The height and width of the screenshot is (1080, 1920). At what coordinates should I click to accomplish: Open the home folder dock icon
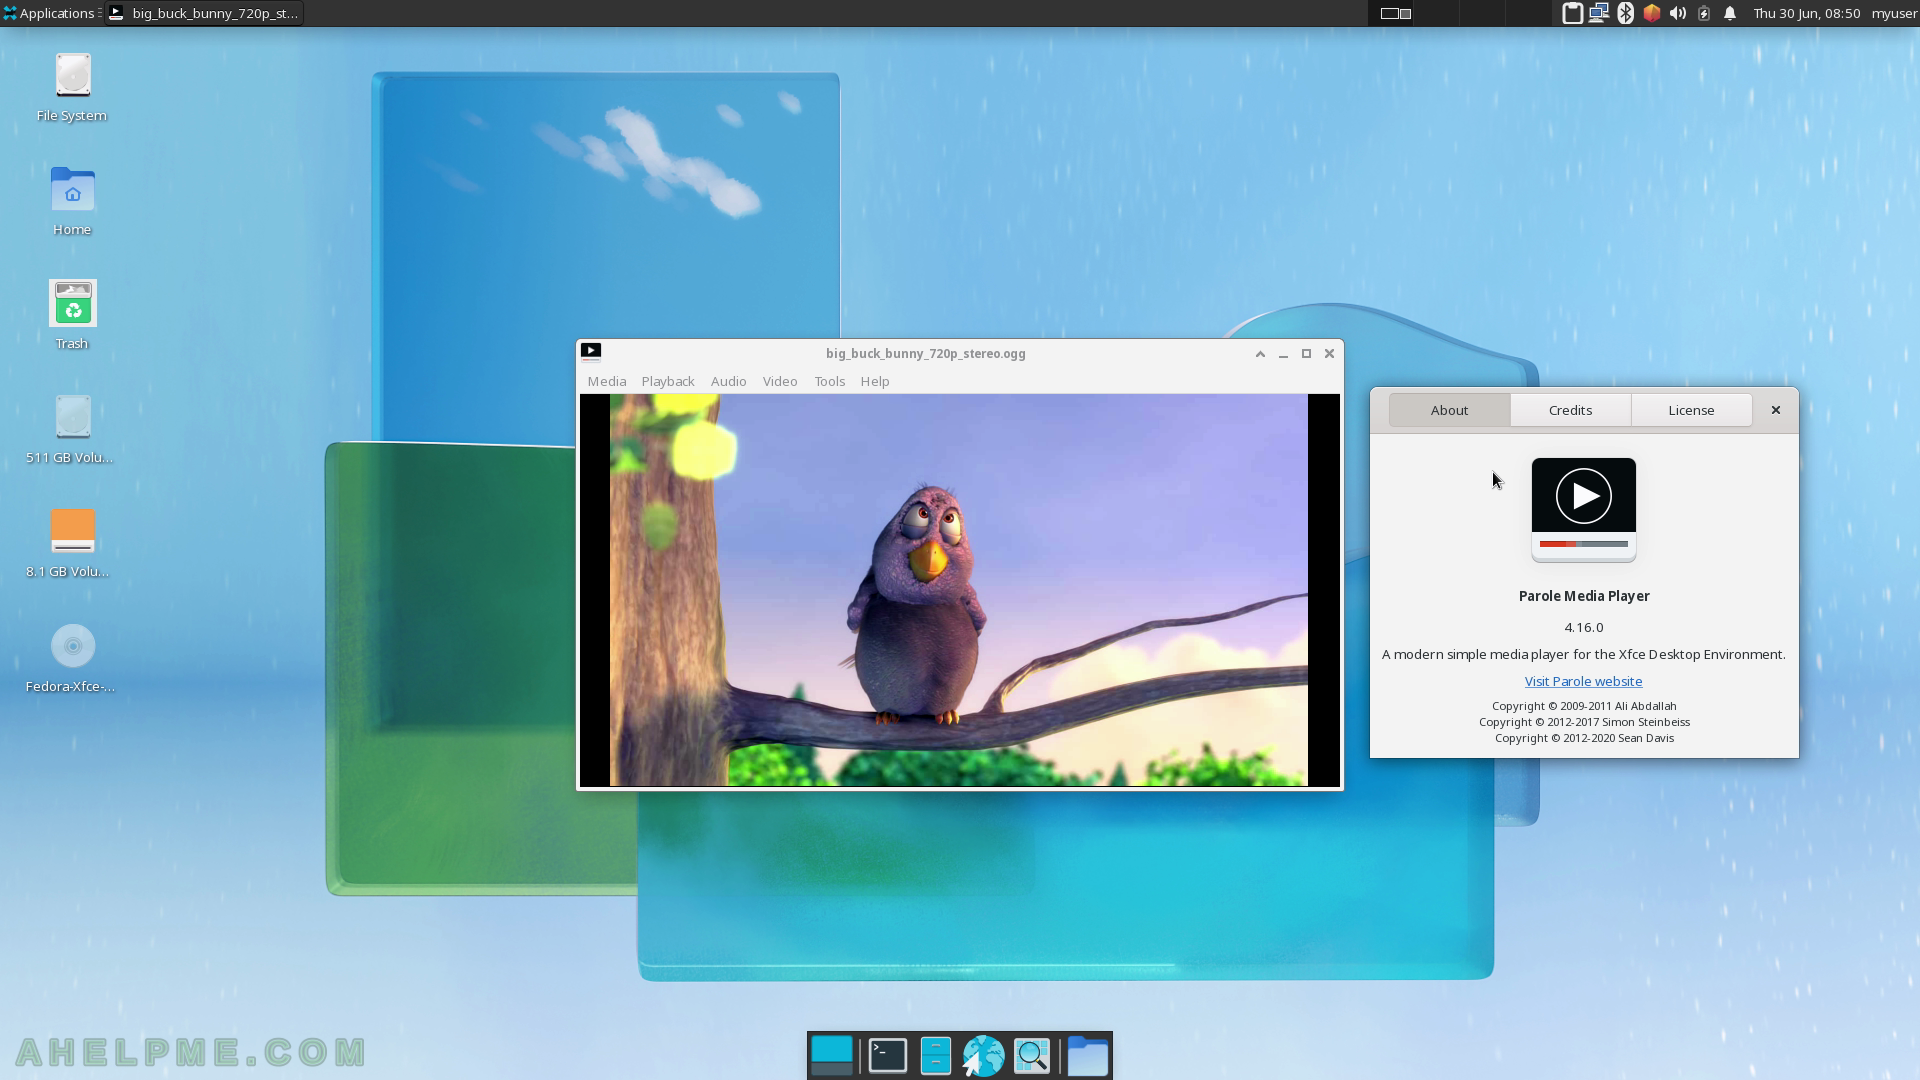(x=1088, y=1055)
